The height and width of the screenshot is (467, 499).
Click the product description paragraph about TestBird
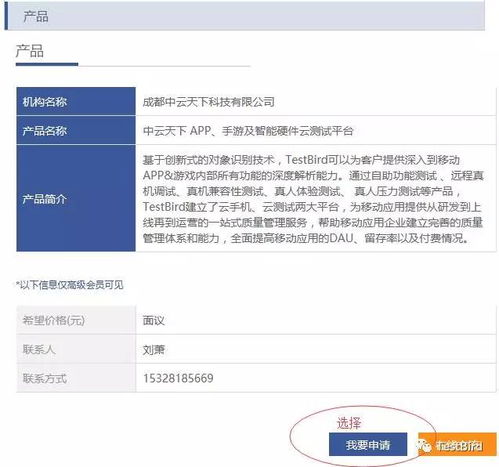pos(313,199)
